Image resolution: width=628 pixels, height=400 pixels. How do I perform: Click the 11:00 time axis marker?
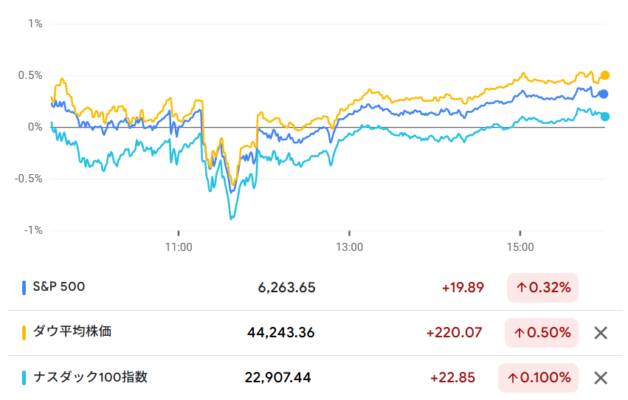coord(179,247)
